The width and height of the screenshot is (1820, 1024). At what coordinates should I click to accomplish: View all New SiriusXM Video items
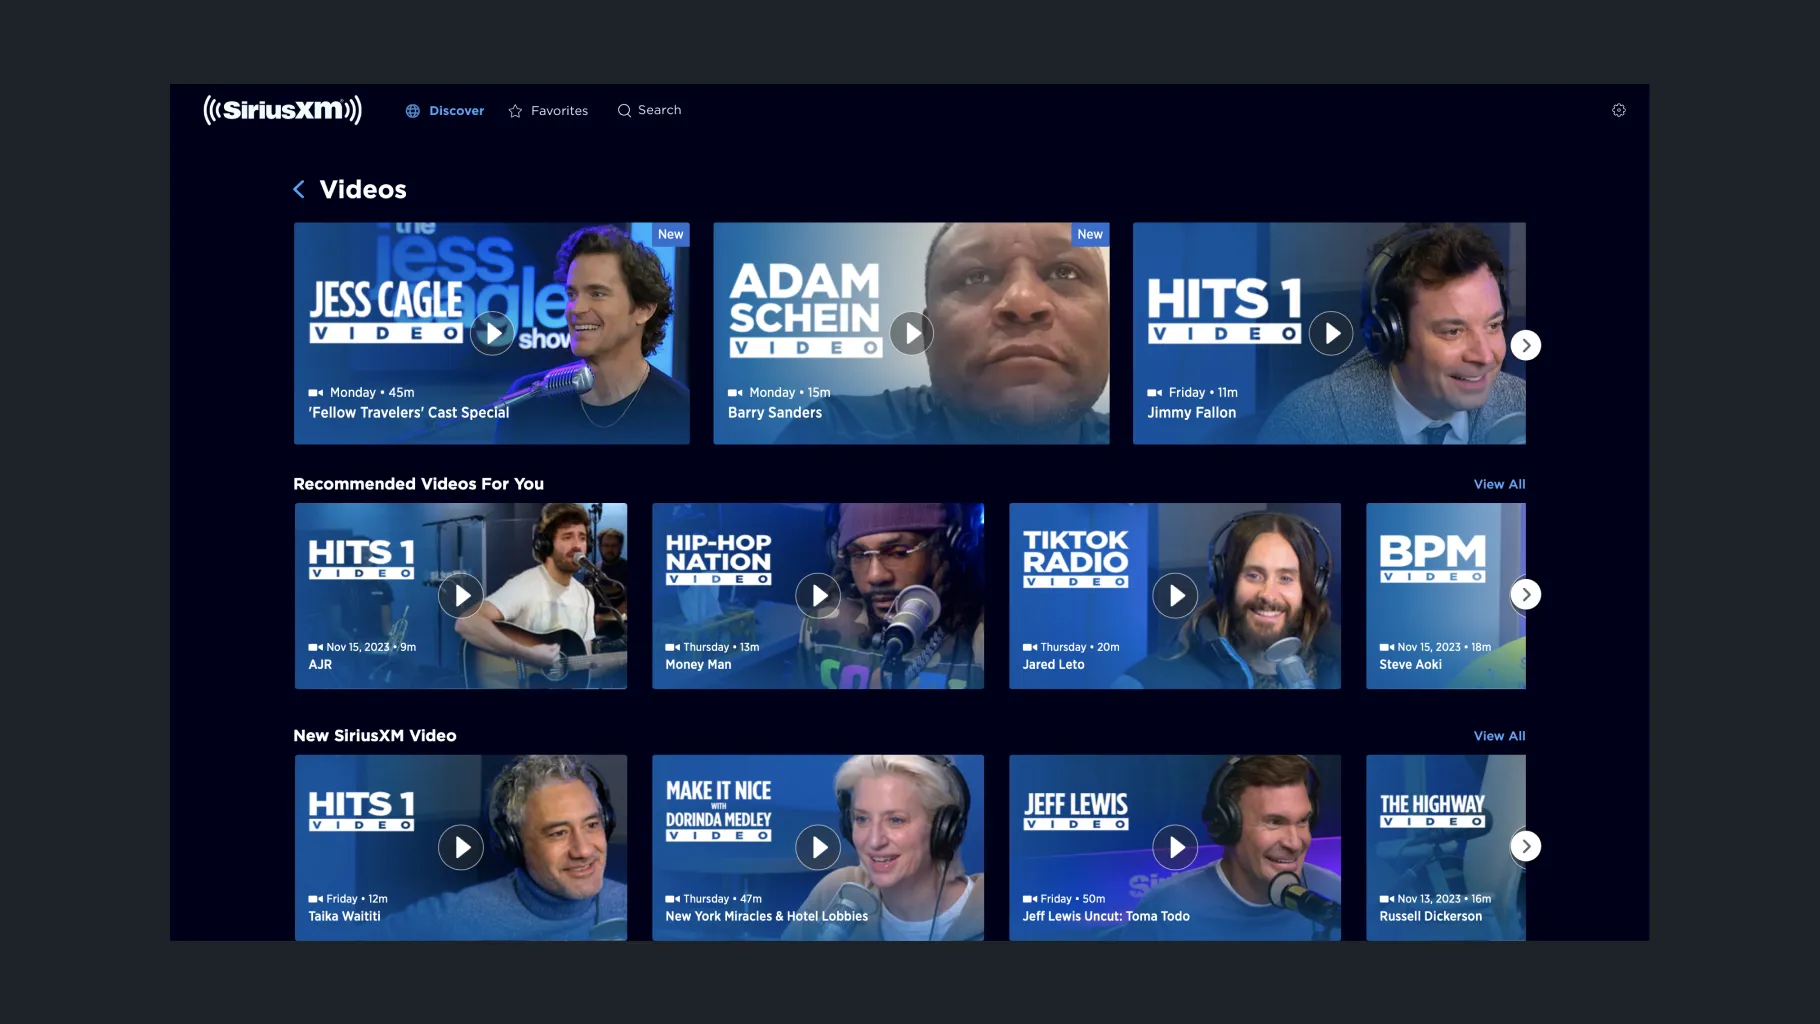(x=1500, y=736)
